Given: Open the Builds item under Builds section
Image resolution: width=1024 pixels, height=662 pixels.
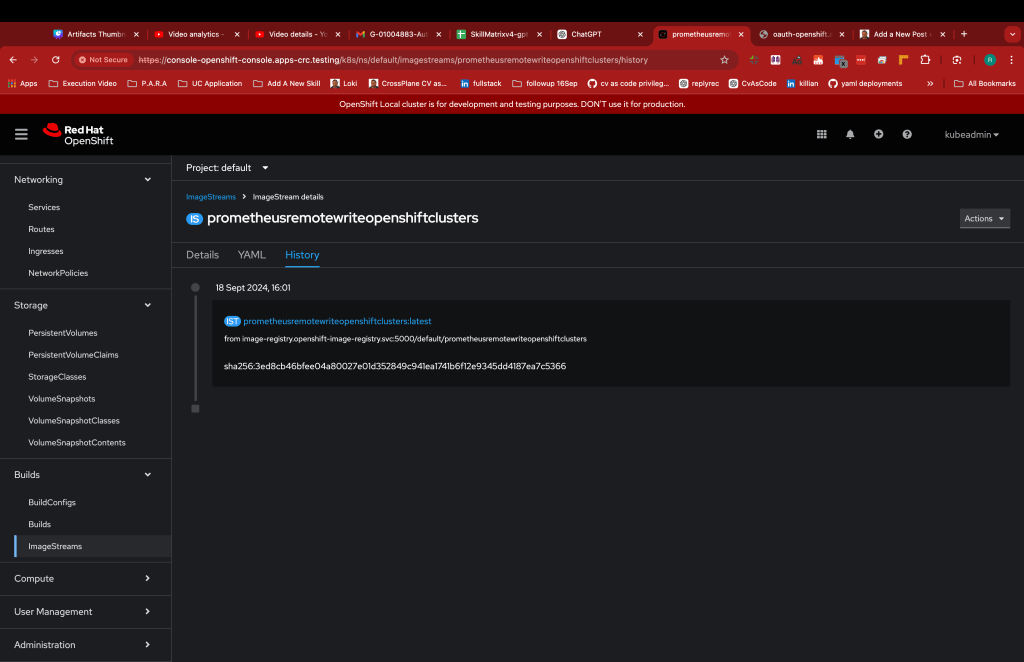Looking at the screenshot, I should (x=39, y=524).
